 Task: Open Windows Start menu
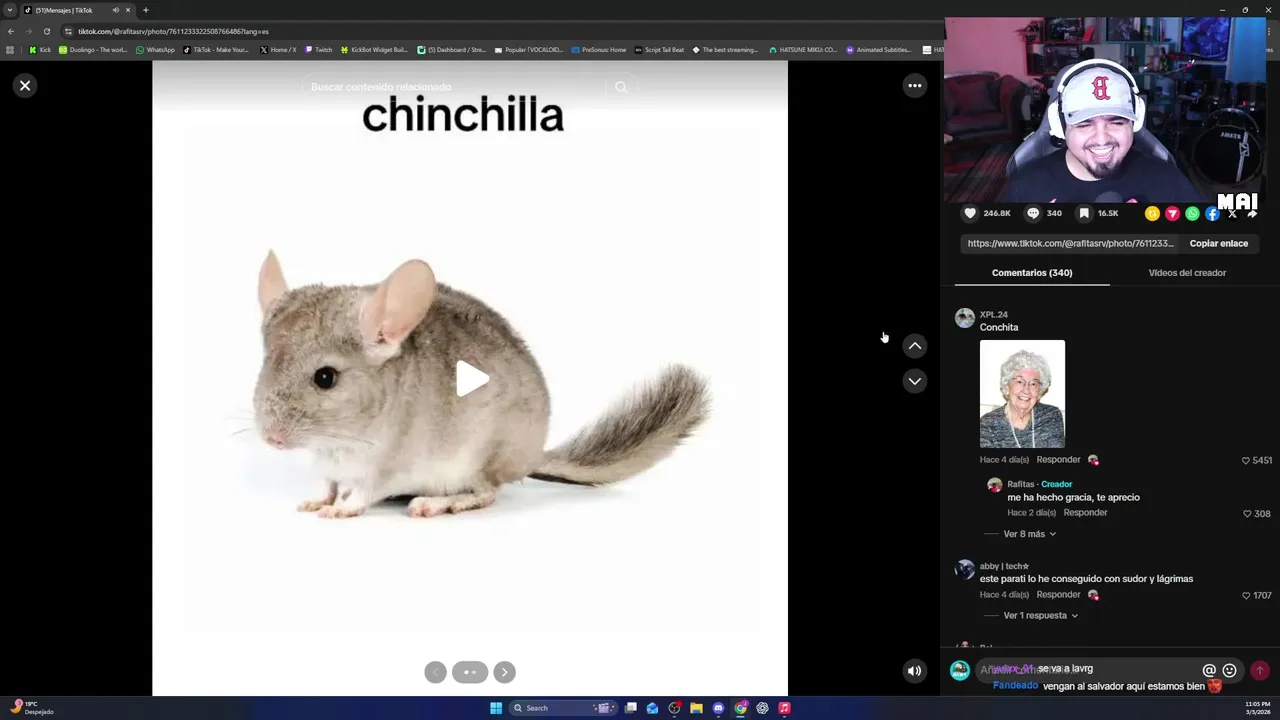pyautogui.click(x=496, y=708)
